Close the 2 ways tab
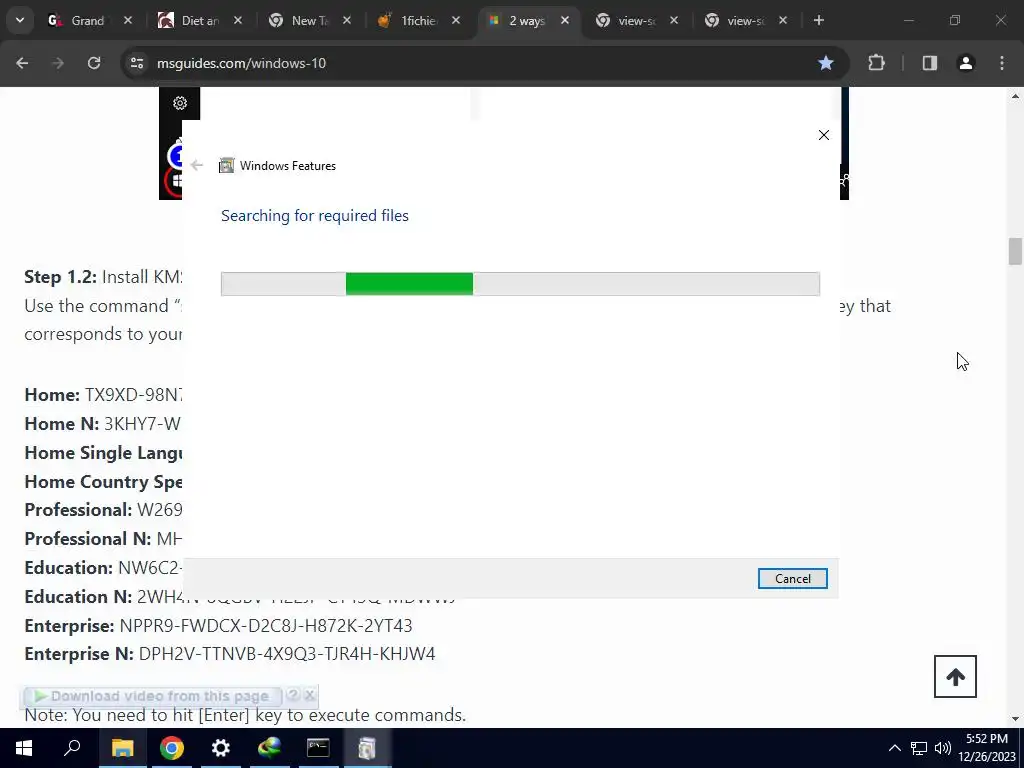1024x768 pixels. click(x=565, y=21)
